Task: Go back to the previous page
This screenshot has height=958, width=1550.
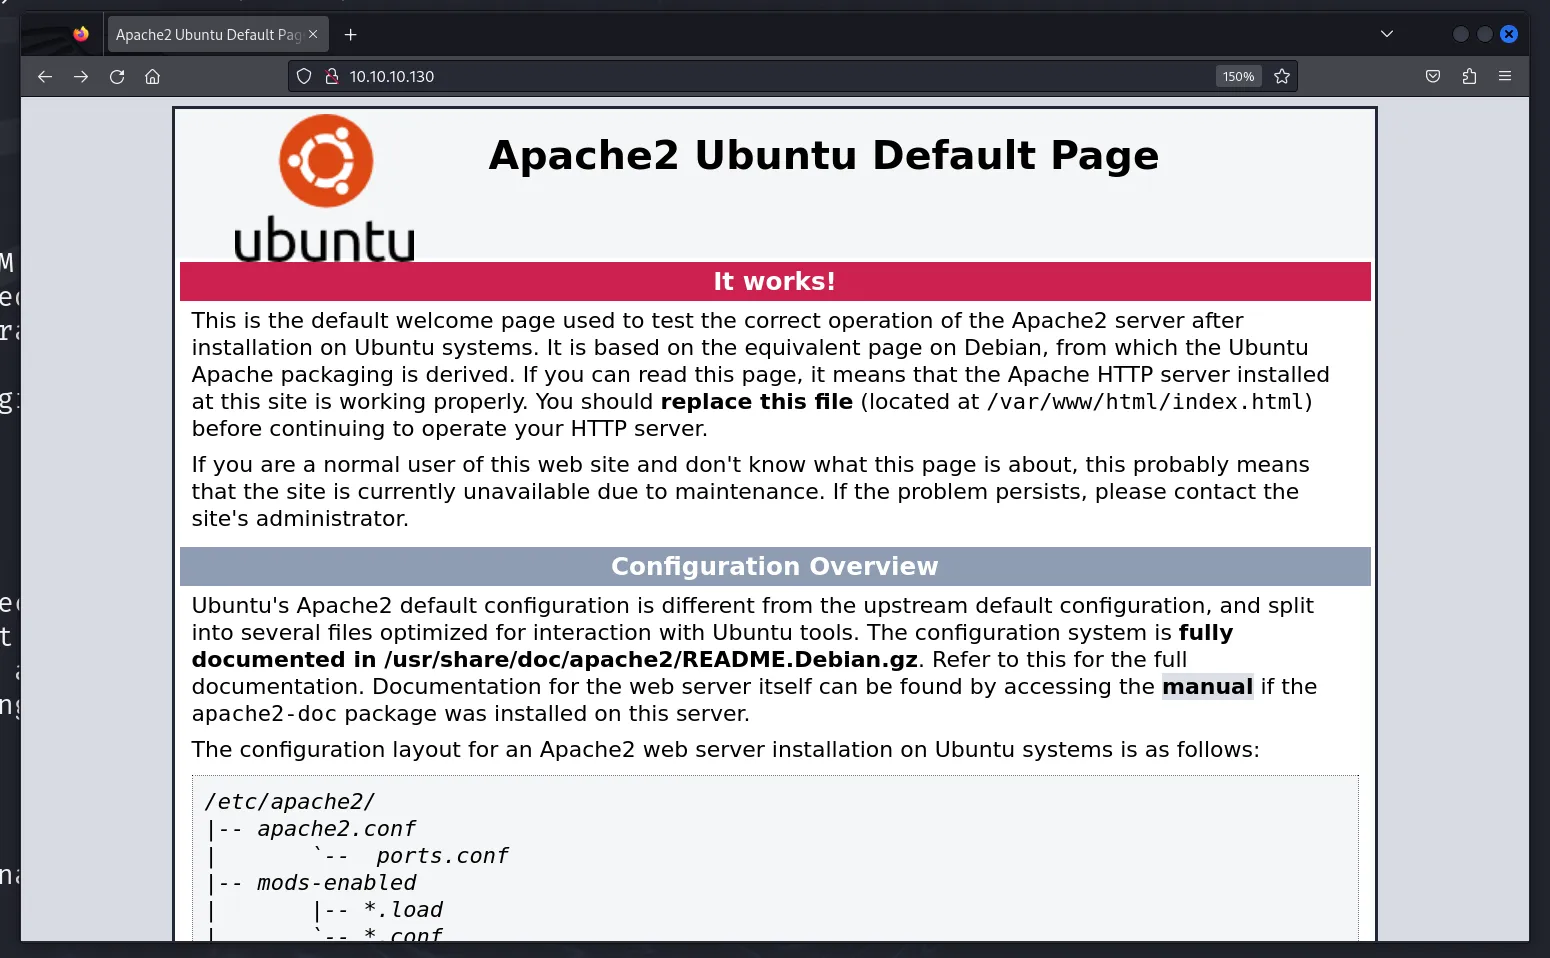Action: click(x=45, y=77)
